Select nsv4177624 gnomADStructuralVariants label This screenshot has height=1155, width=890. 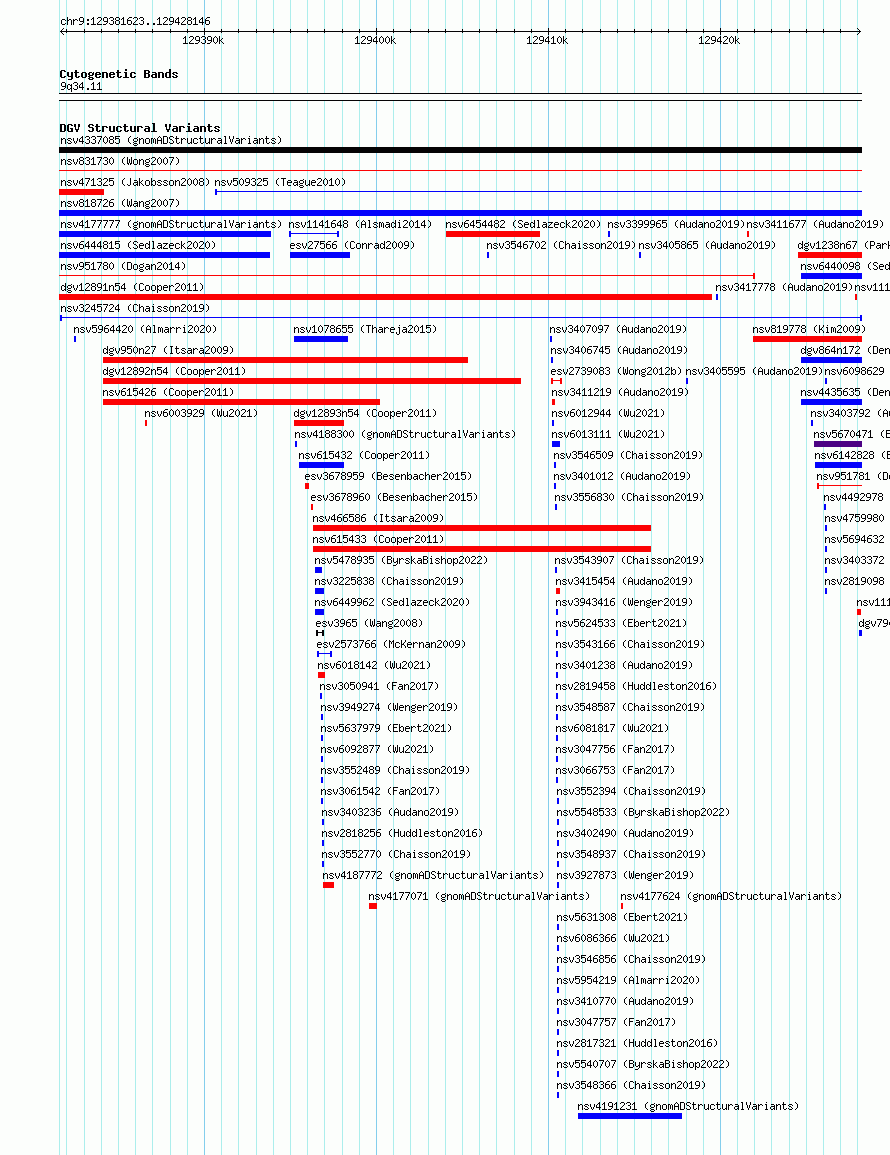coord(732,896)
